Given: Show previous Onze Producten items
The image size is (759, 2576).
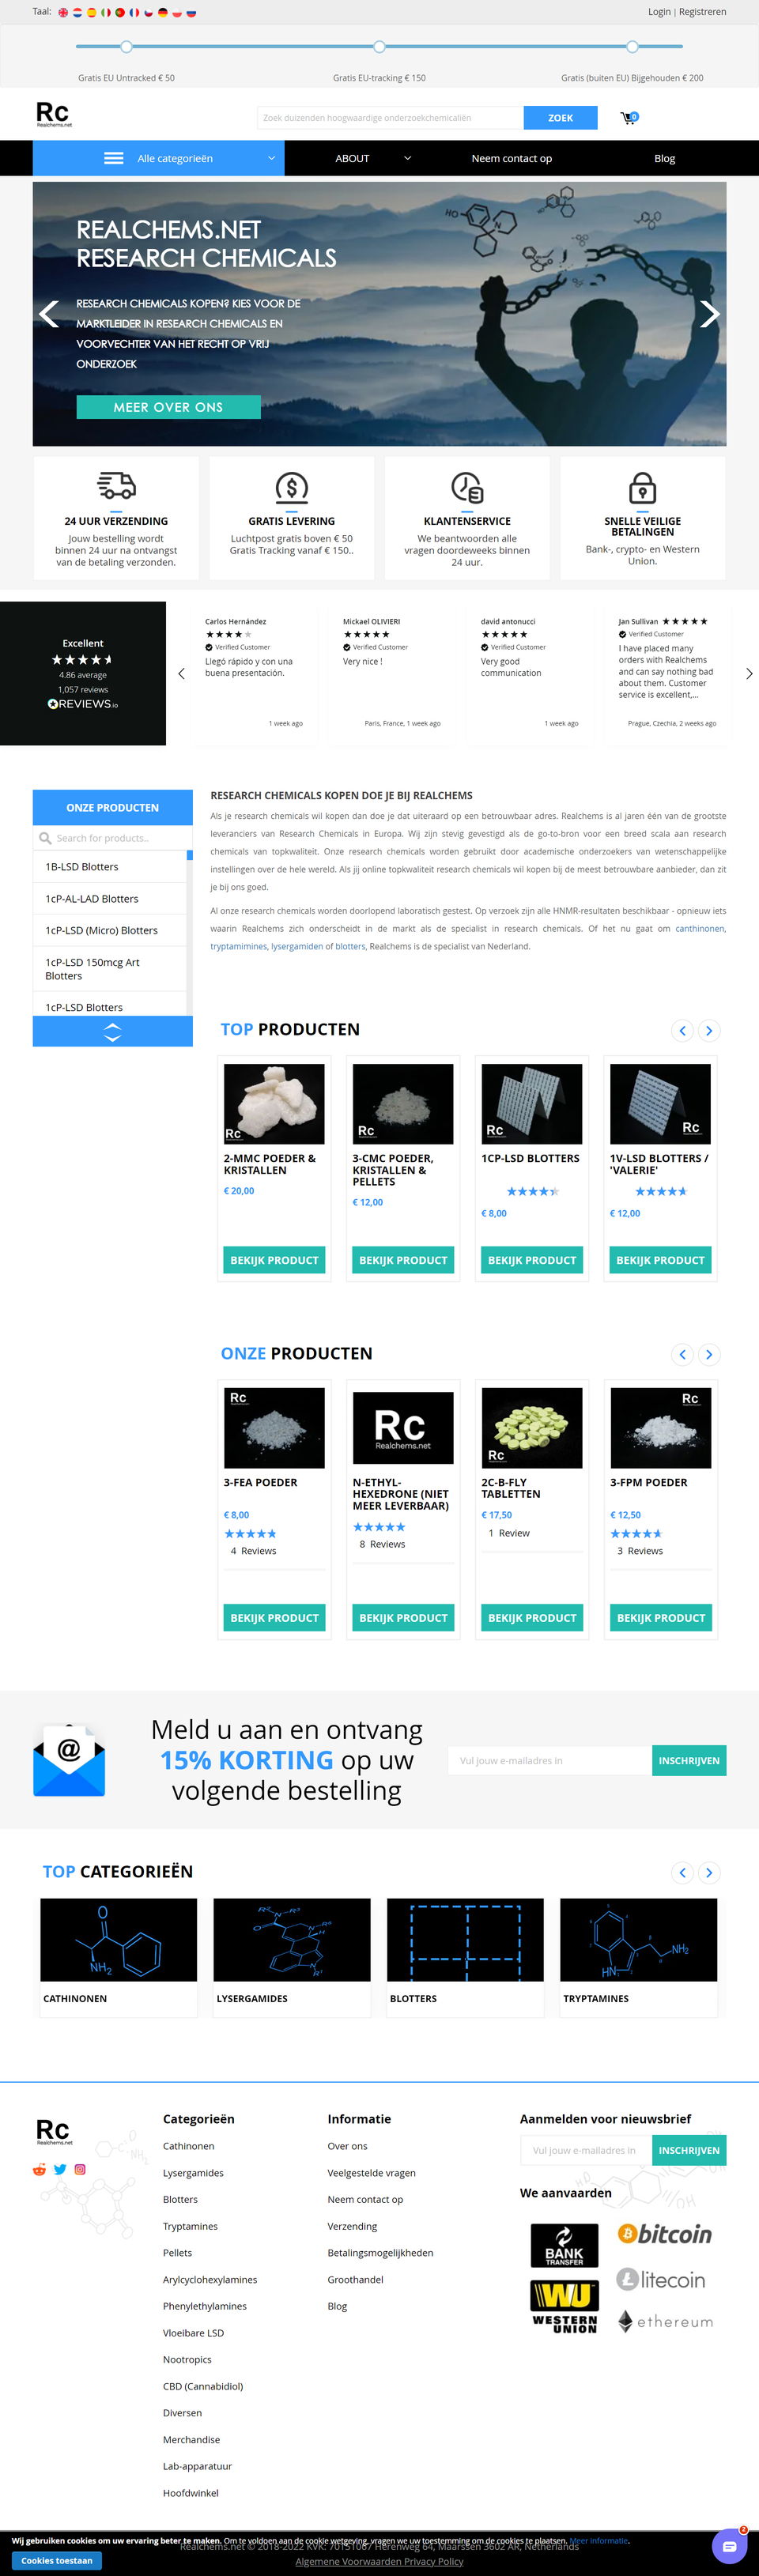Looking at the screenshot, I should pos(682,1354).
